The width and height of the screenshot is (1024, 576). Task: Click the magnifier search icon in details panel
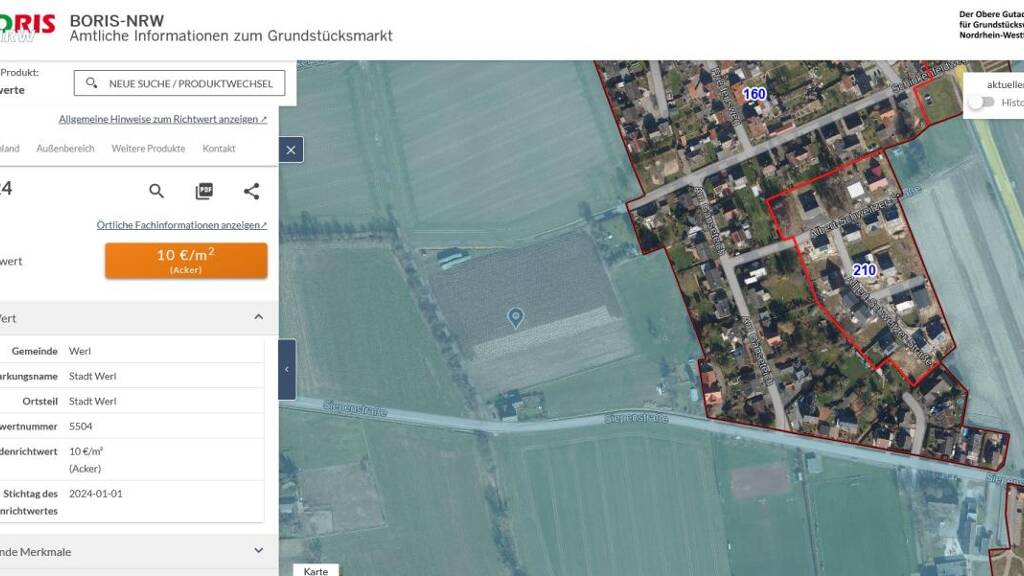[157, 191]
